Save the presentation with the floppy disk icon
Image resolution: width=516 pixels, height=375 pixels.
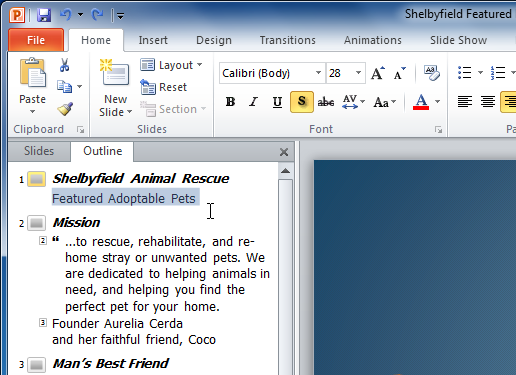44,15
